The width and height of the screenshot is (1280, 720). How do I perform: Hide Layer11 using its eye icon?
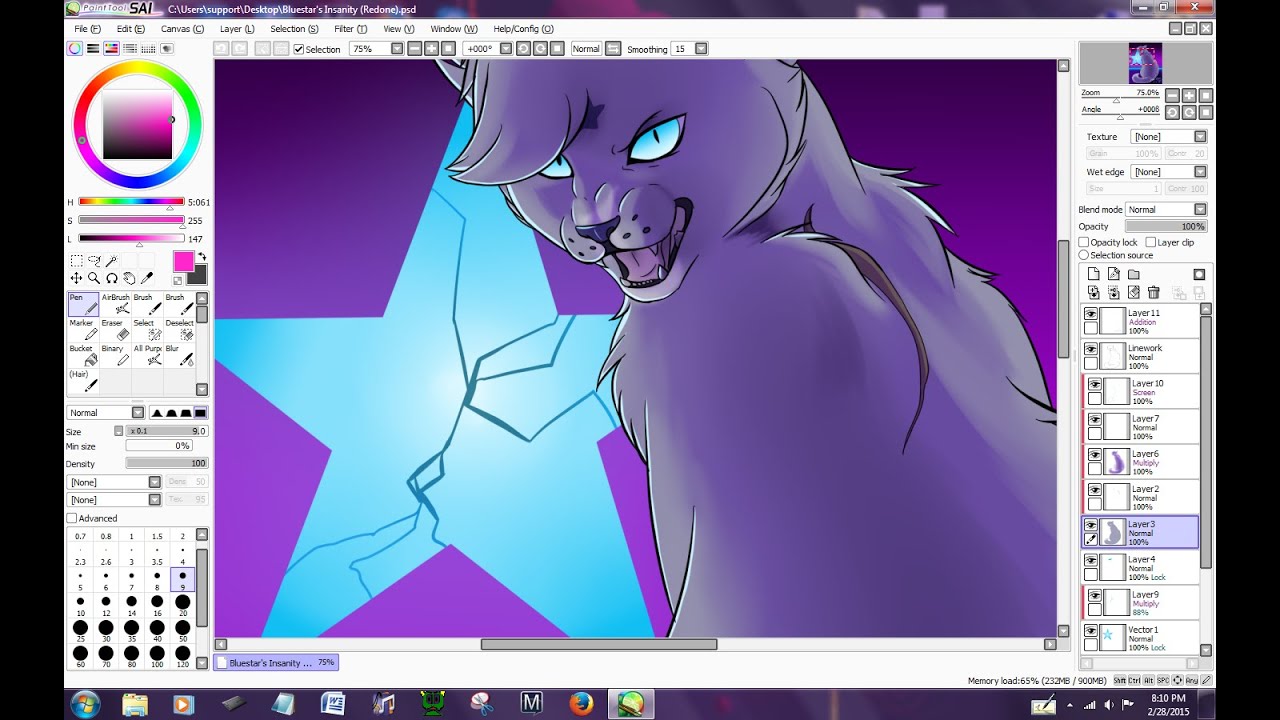[x=1091, y=313]
